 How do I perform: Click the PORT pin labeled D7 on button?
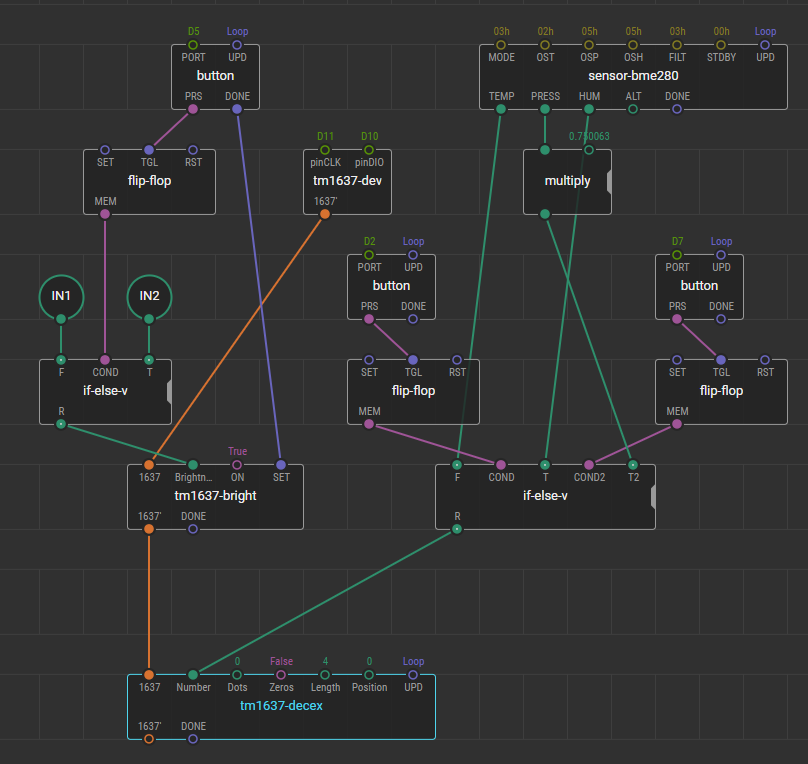[677, 255]
